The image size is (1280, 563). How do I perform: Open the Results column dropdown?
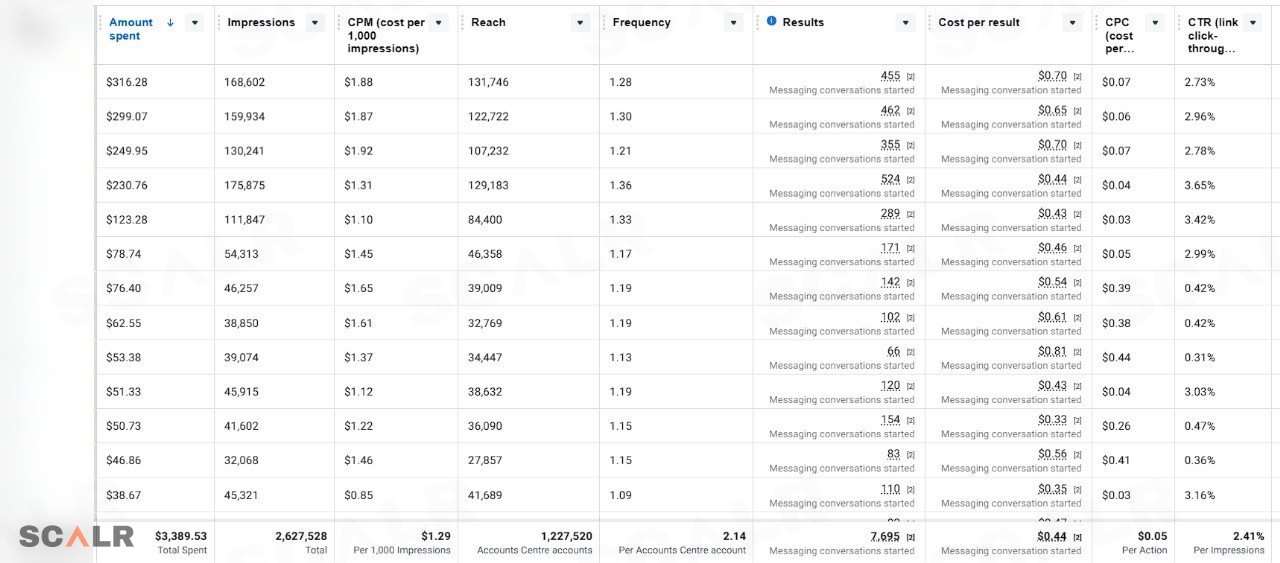click(x=906, y=22)
